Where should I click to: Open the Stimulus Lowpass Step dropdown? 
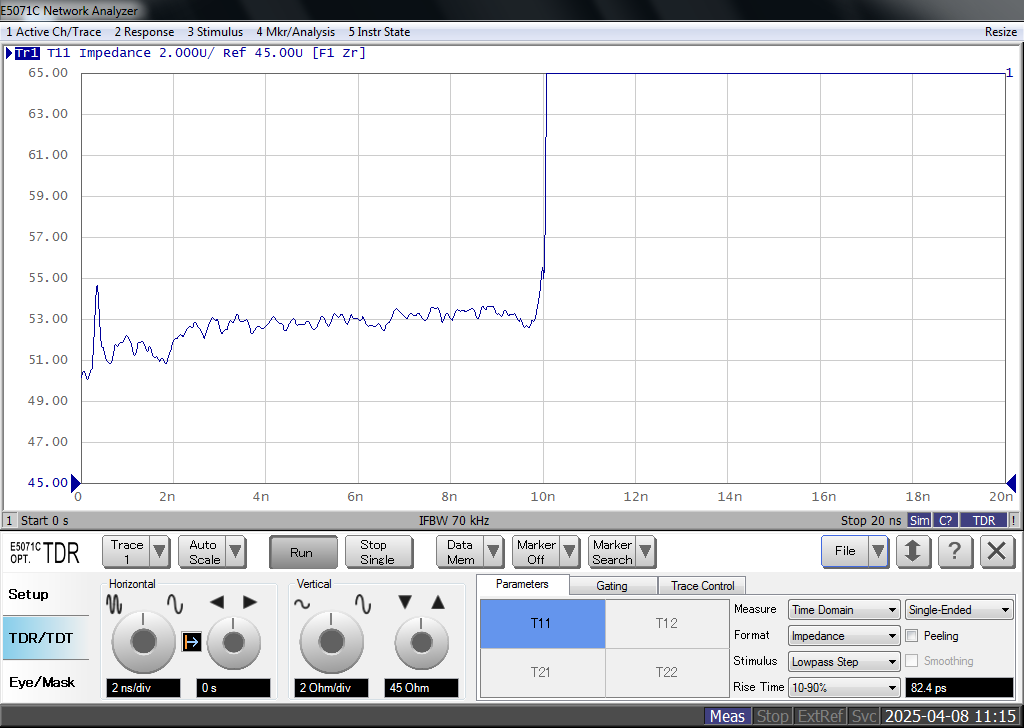844,662
